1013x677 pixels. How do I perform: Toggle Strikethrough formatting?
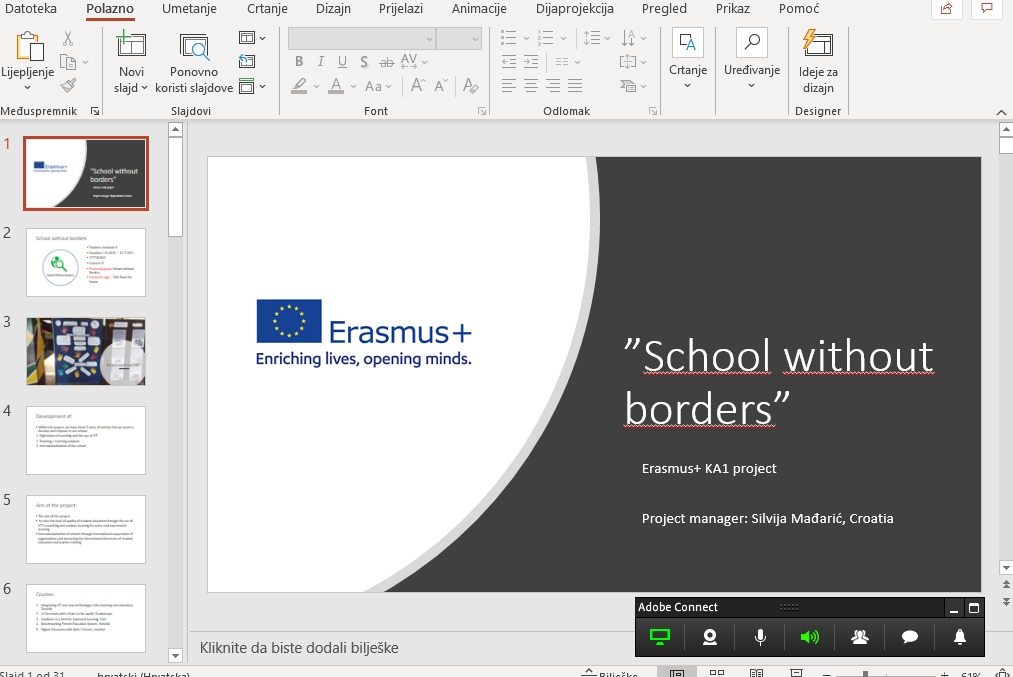click(386, 61)
